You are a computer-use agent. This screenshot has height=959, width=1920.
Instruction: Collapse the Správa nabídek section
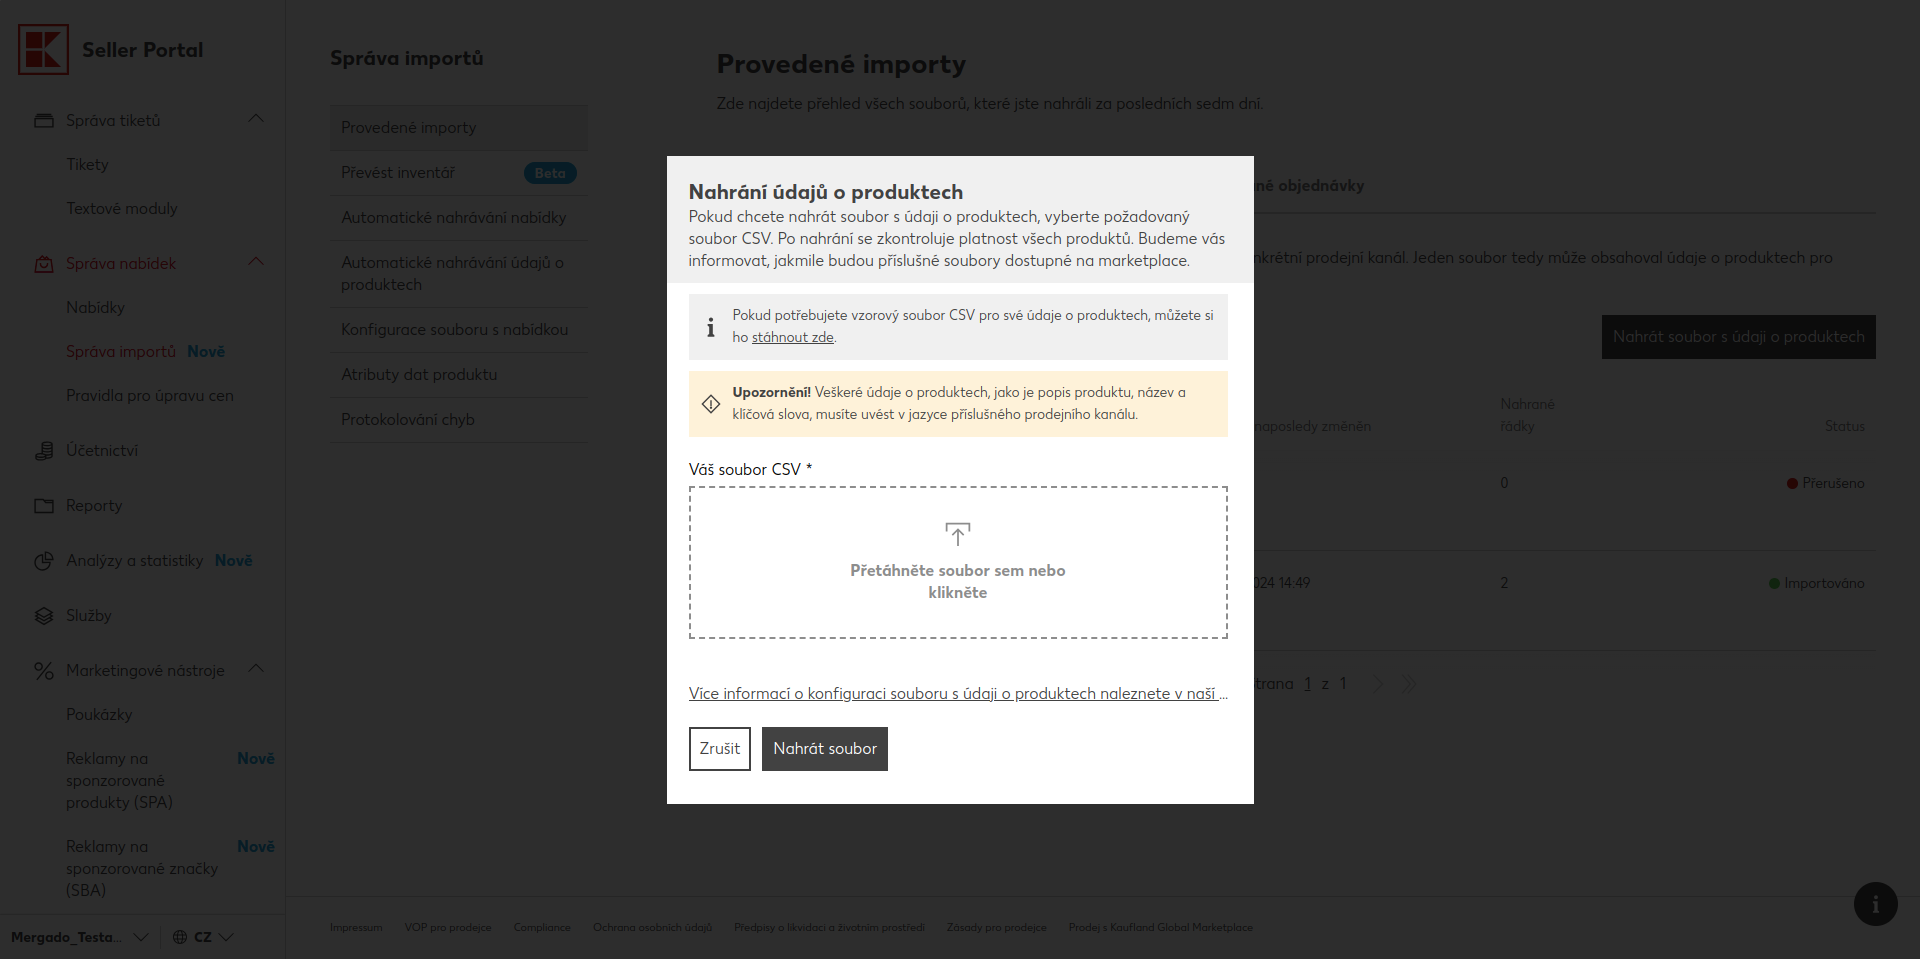[256, 262]
